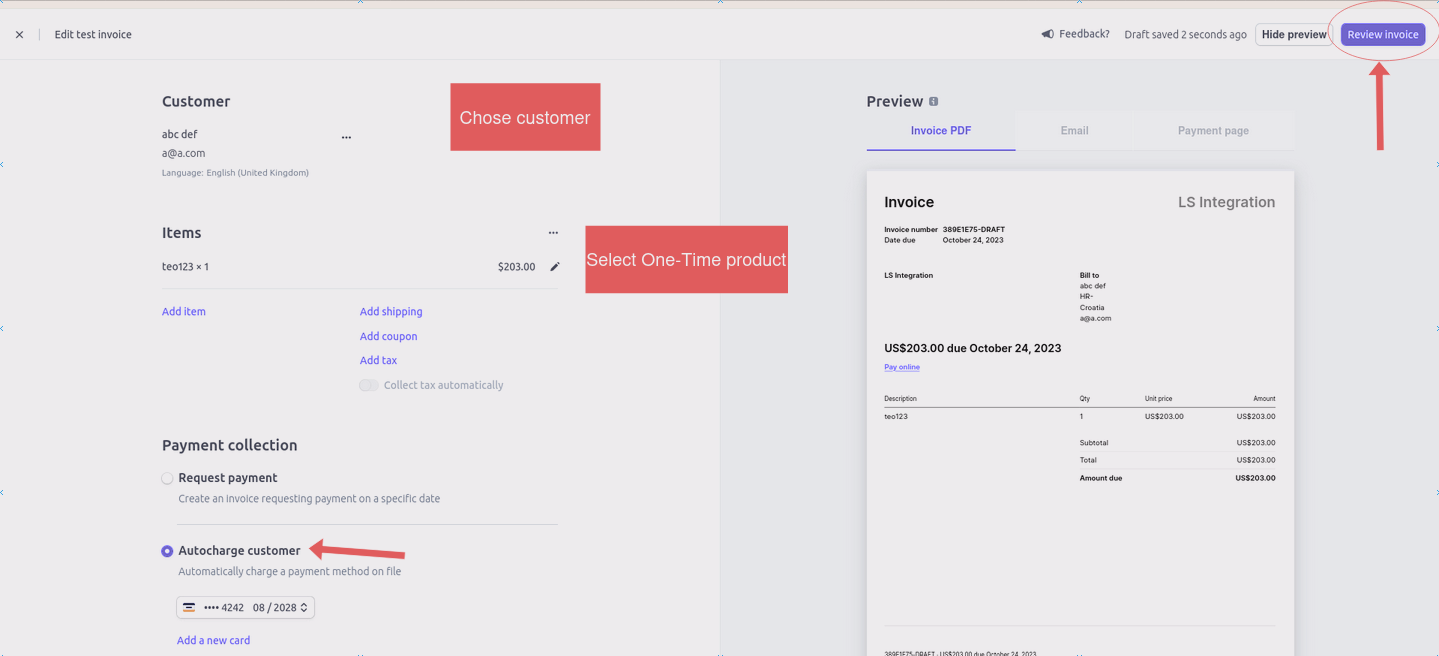Select the Autocharge customer radio option
This screenshot has width=1439, height=656.
click(x=167, y=551)
